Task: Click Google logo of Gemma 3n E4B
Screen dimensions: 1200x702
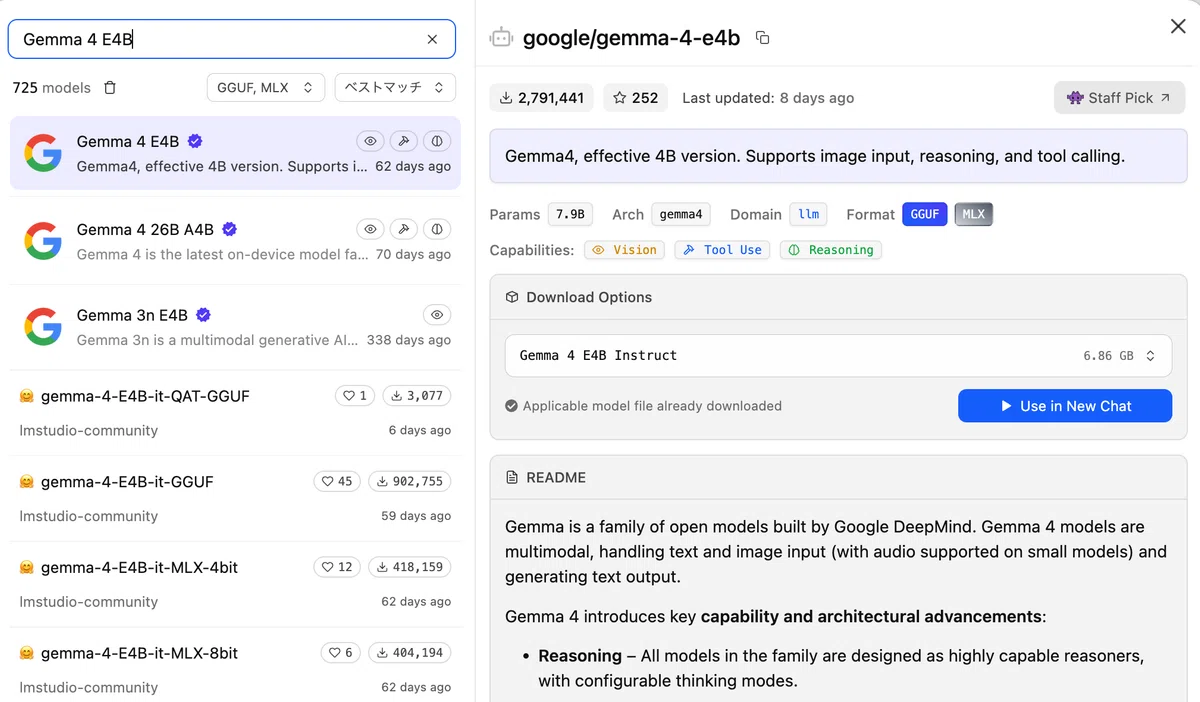Action: click(x=43, y=327)
